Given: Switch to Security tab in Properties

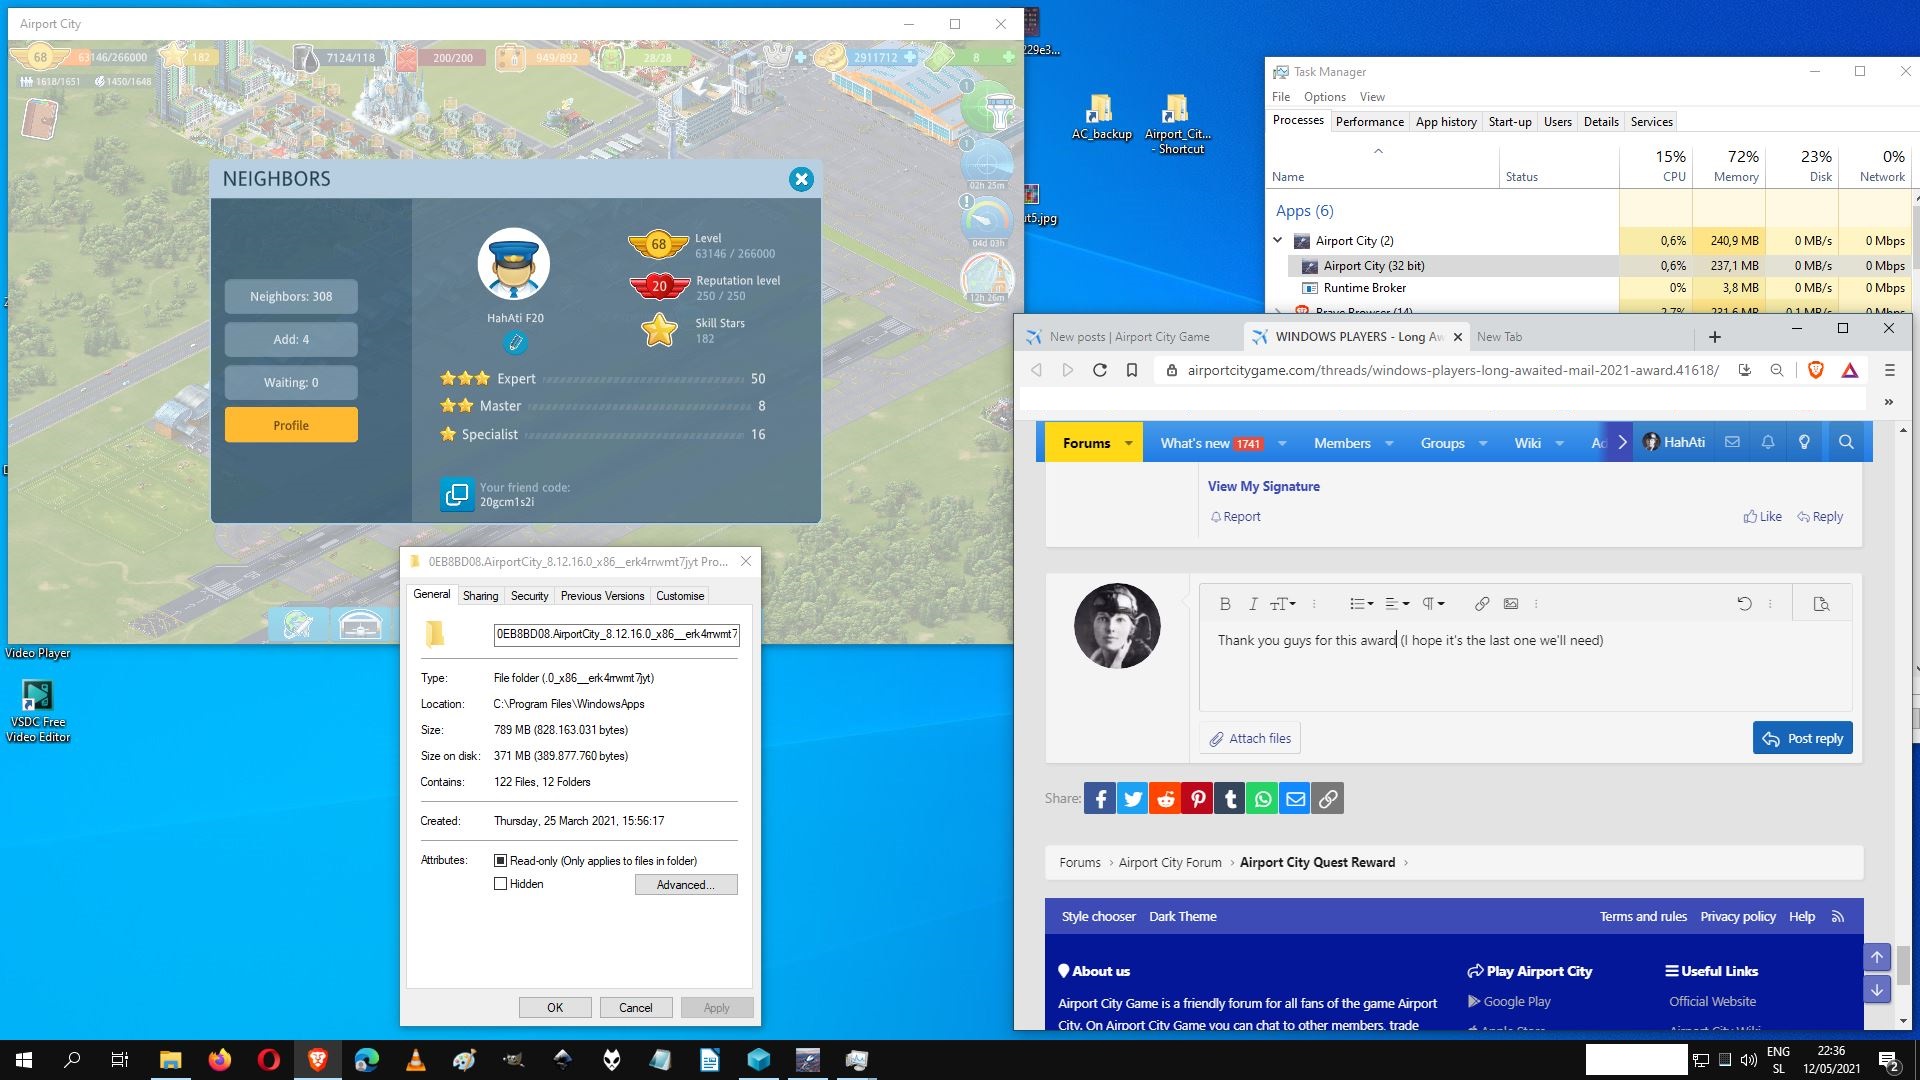Looking at the screenshot, I should [529, 596].
